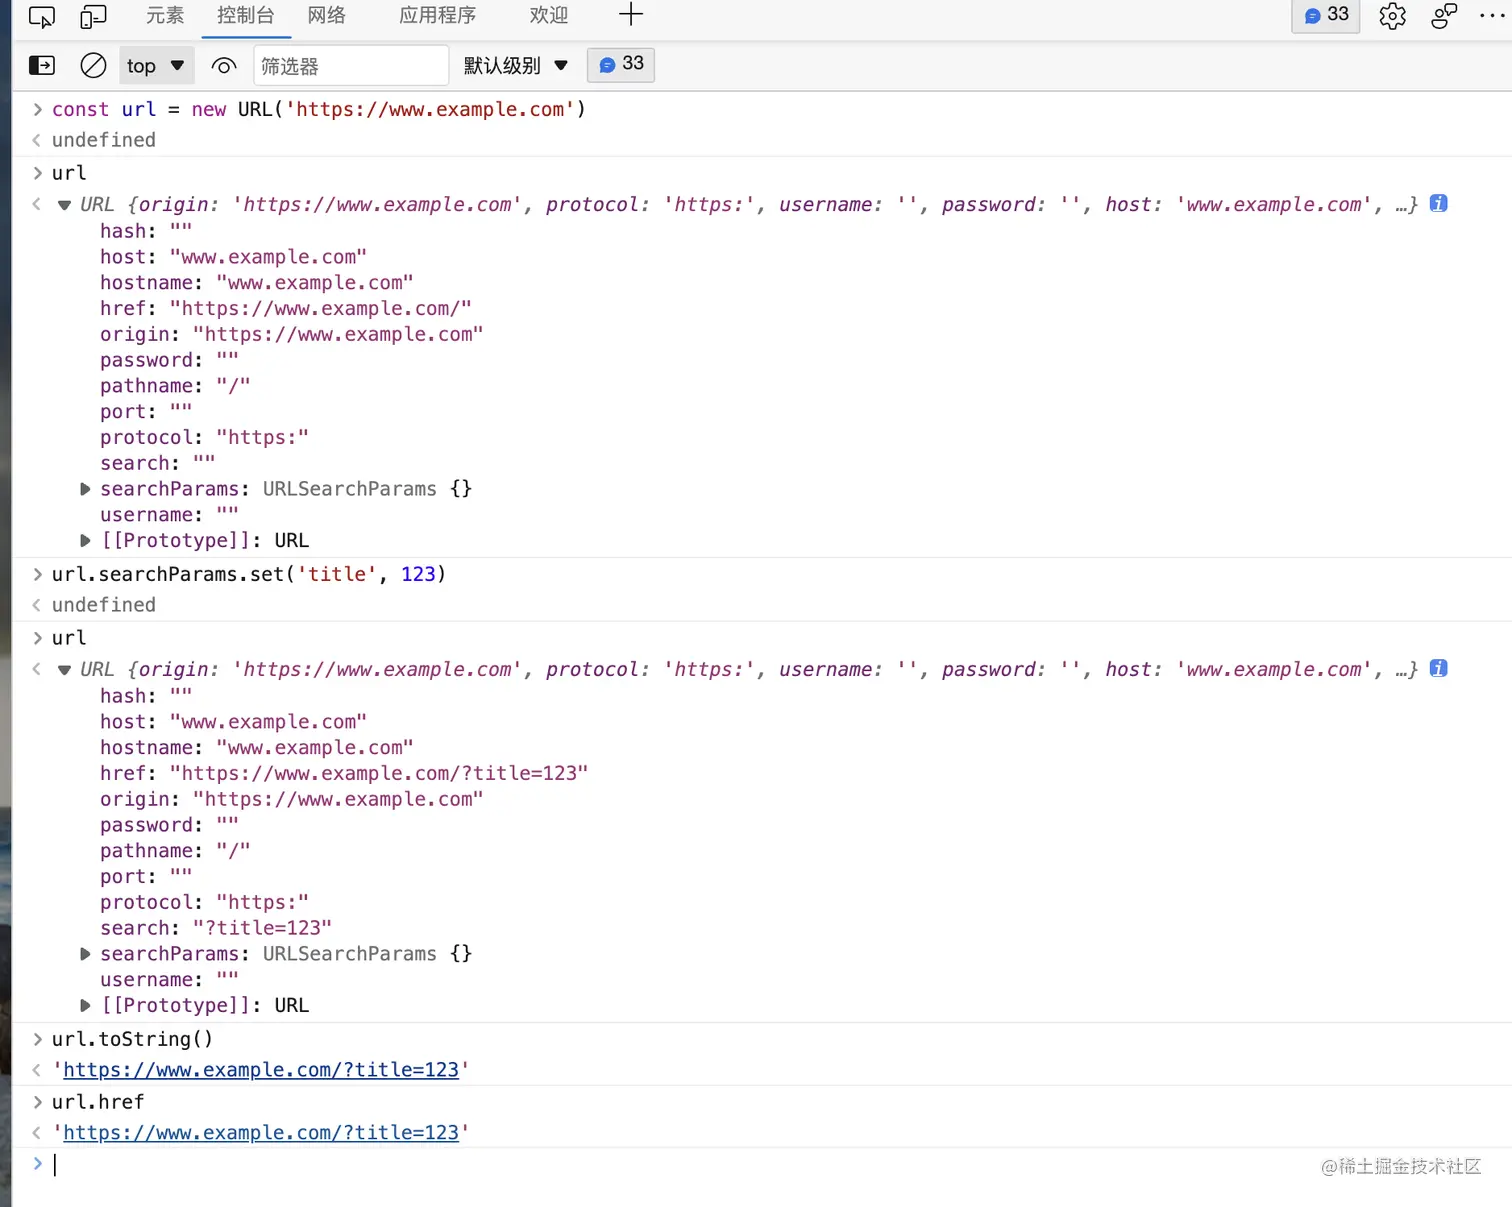Select the 'const url = new URL' command line
1512x1207 pixels.
pos(319,110)
